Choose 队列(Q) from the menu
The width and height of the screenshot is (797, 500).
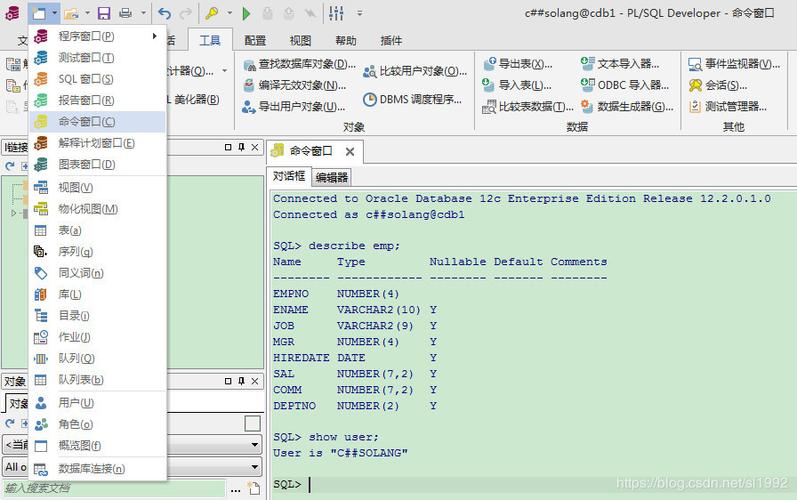(x=98, y=358)
